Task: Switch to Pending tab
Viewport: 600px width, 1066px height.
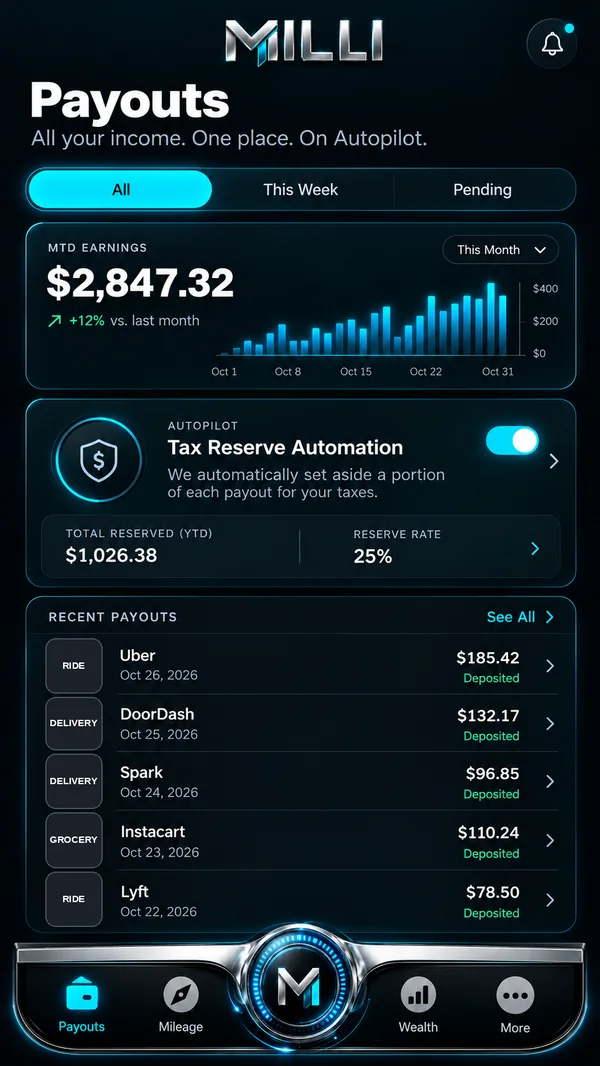Action: pos(482,190)
